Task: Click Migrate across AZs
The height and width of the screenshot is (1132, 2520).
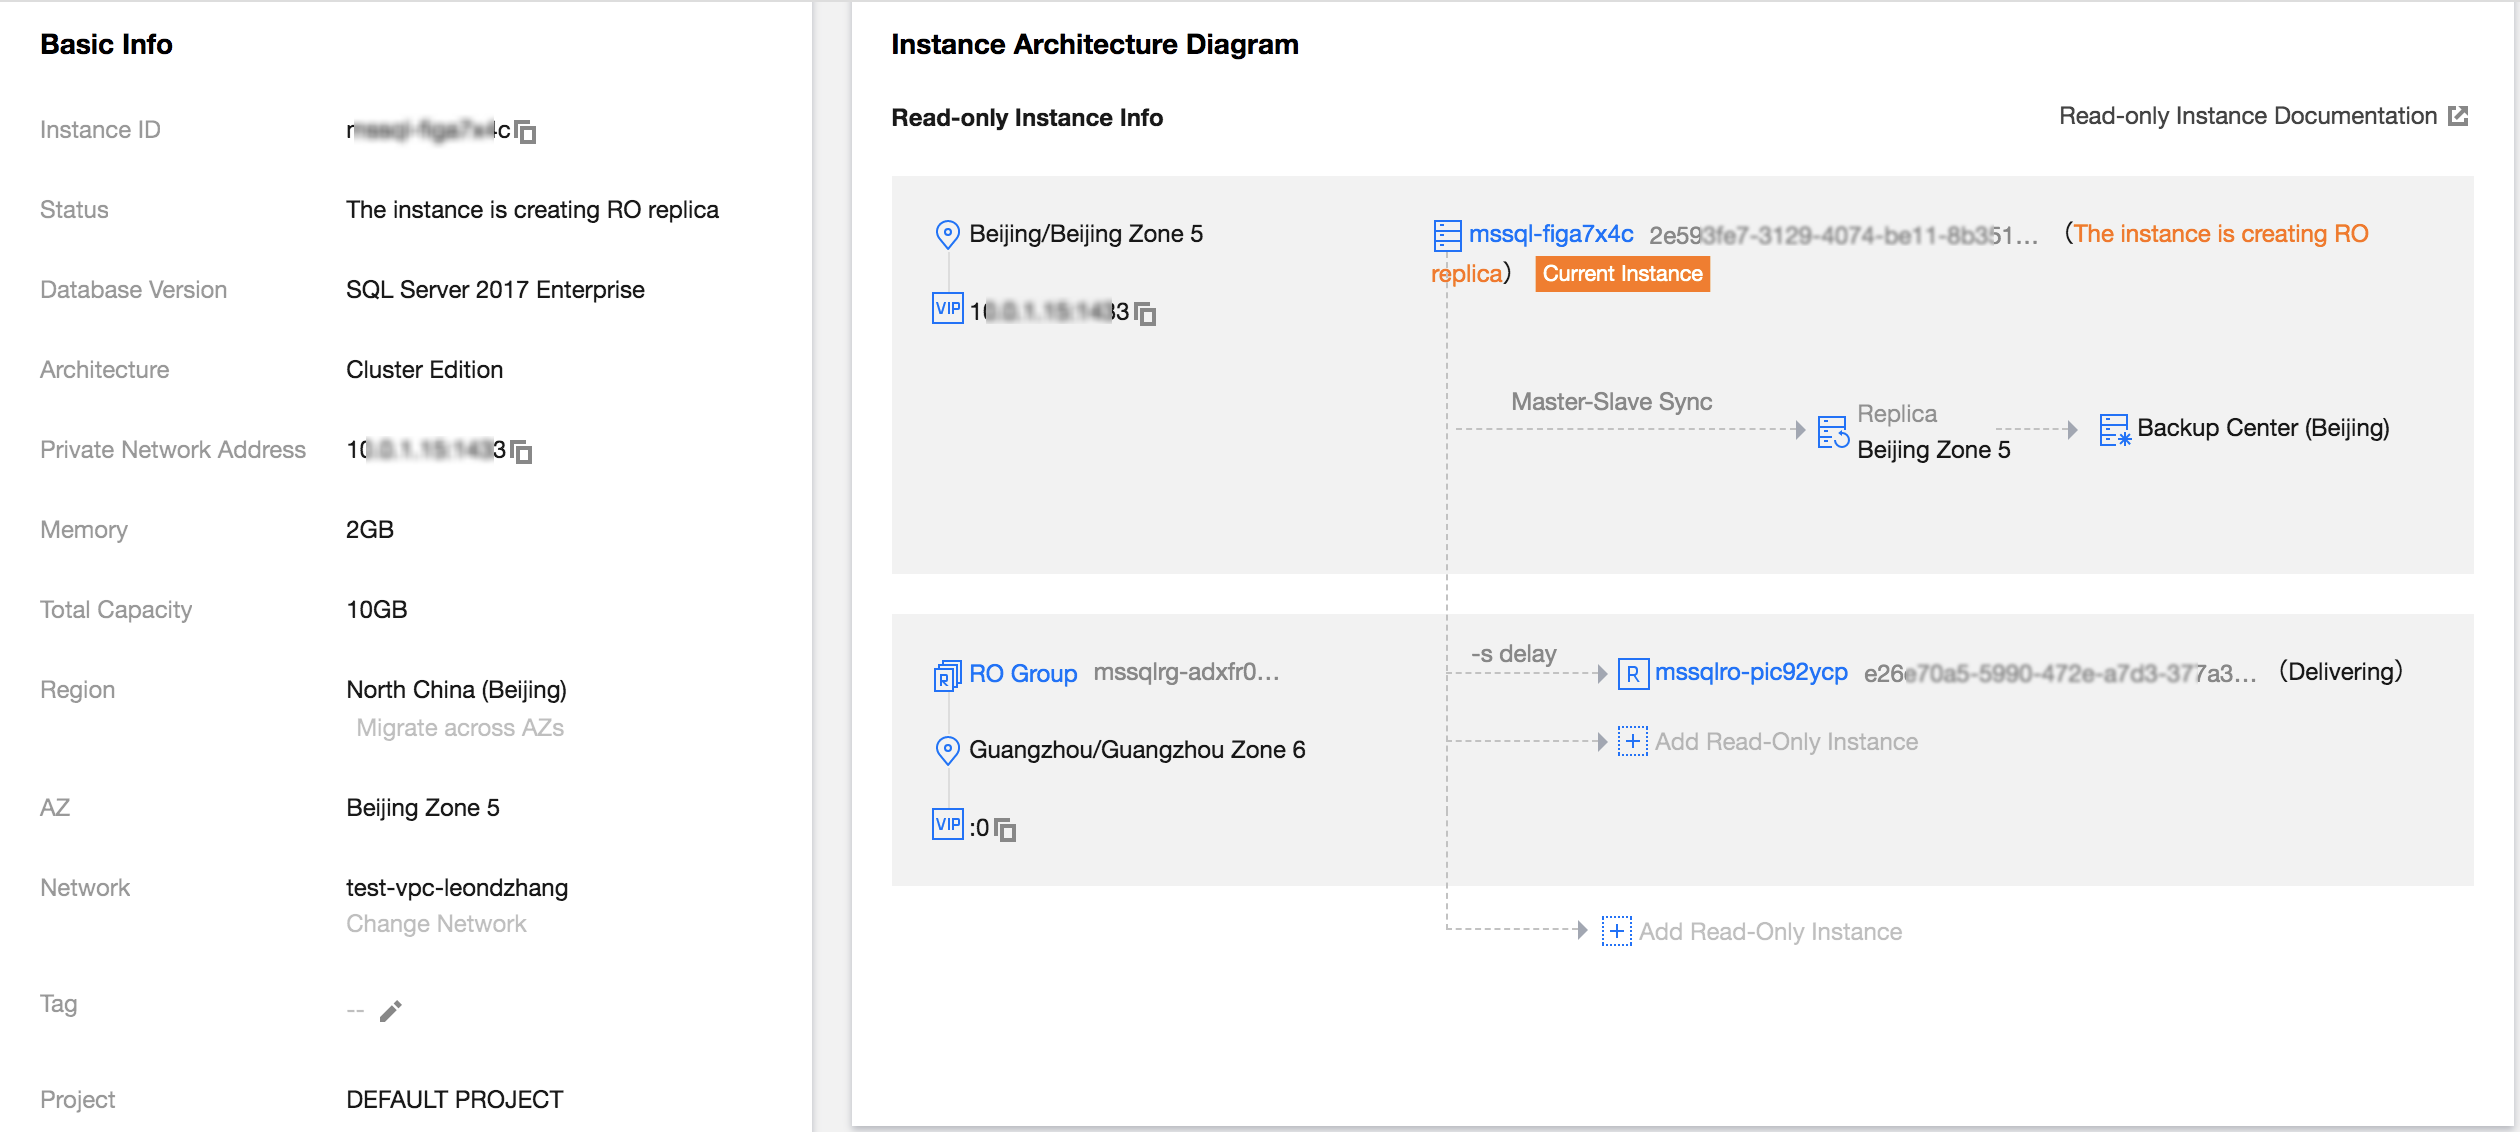Action: (460, 728)
